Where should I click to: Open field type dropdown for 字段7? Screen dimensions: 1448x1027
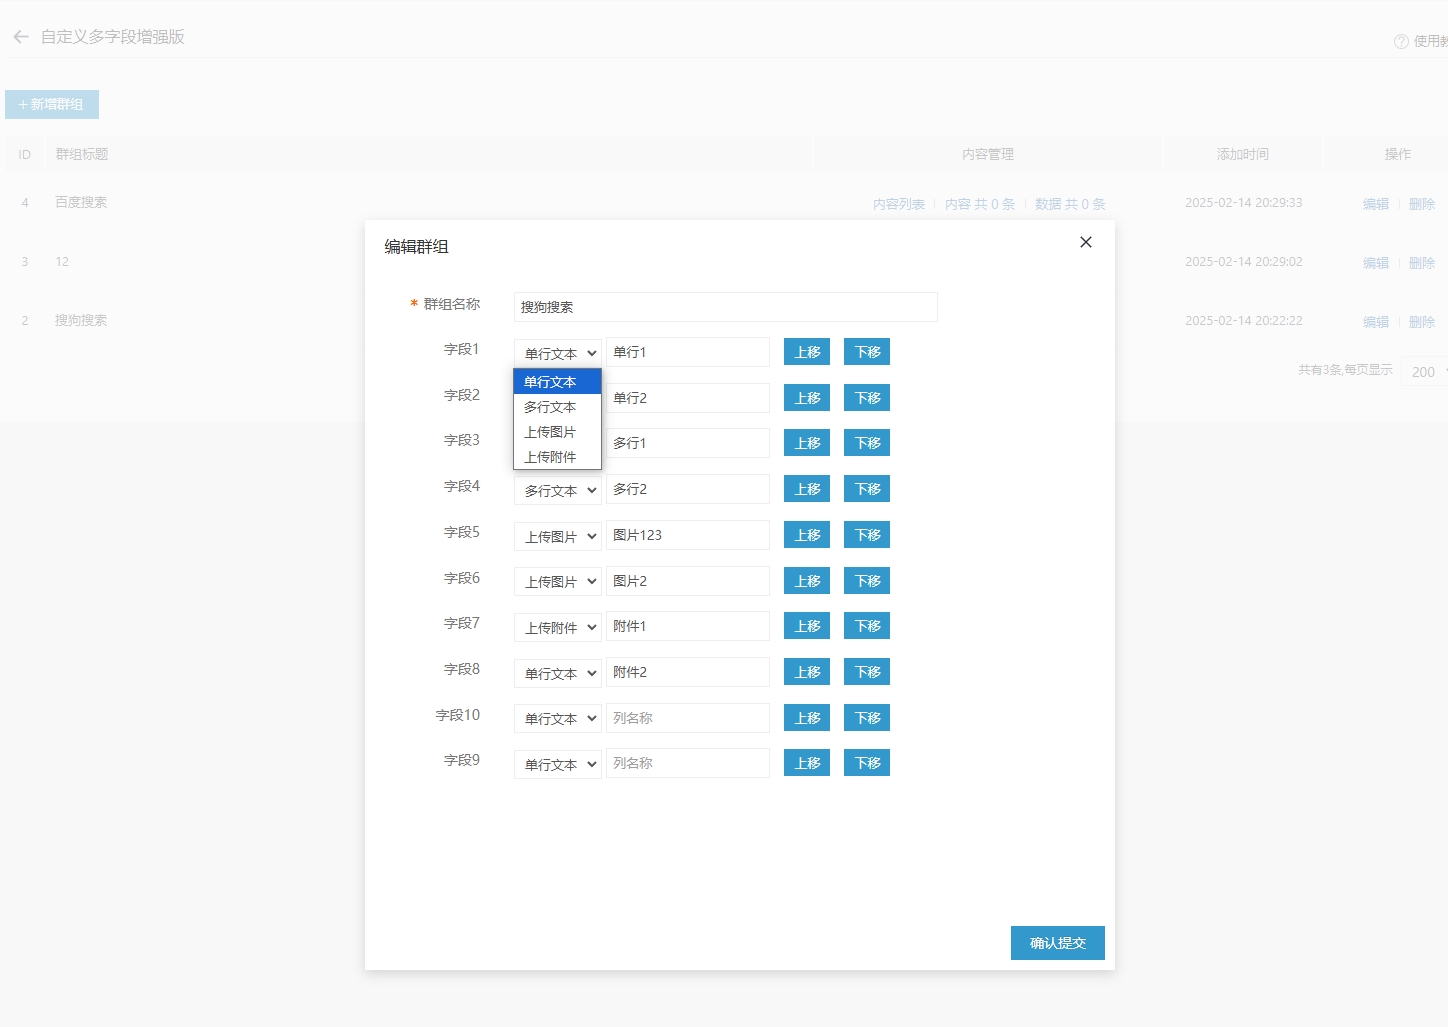pos(557,627)
